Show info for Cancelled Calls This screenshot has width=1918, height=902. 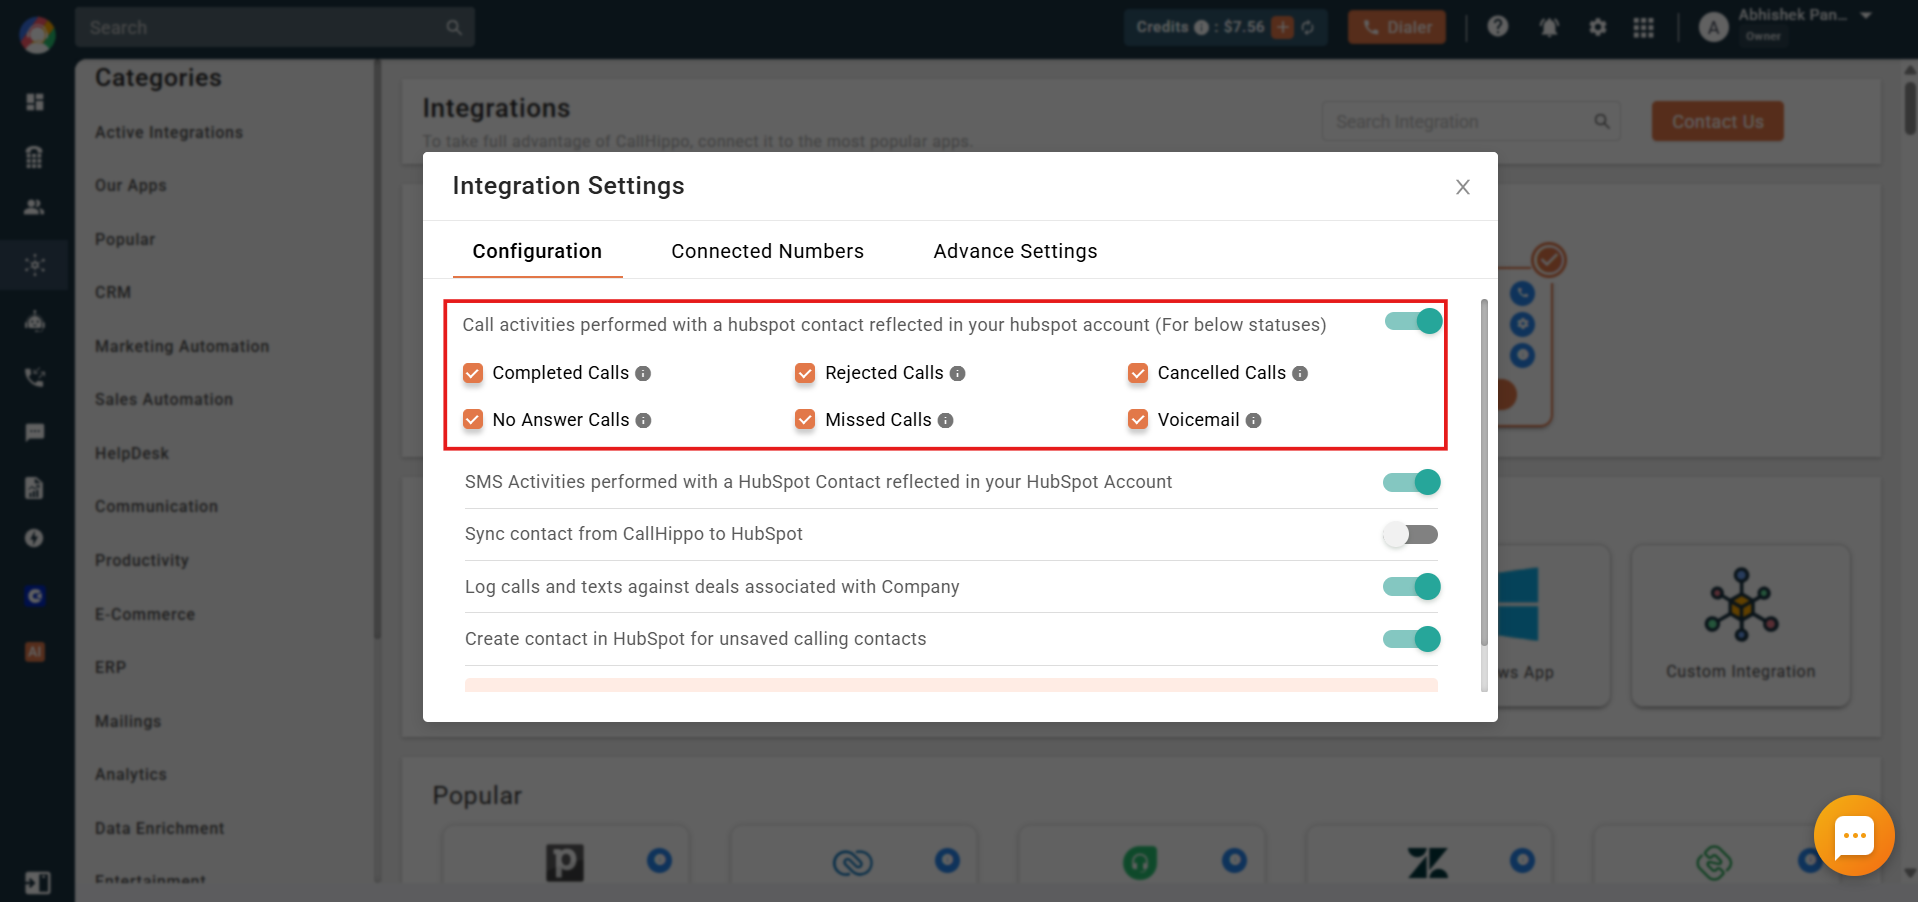click(1300, 373)
